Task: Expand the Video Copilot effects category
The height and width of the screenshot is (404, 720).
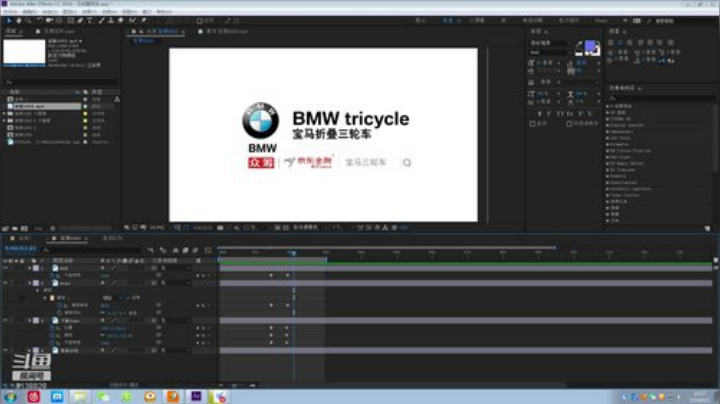Action: click(608, 195)
